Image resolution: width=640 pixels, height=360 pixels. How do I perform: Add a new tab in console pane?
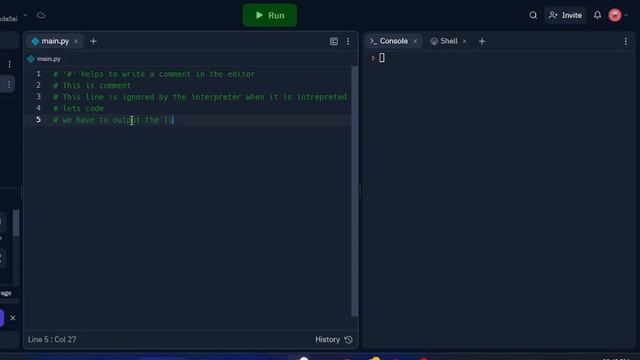click(x=482, y=41)
